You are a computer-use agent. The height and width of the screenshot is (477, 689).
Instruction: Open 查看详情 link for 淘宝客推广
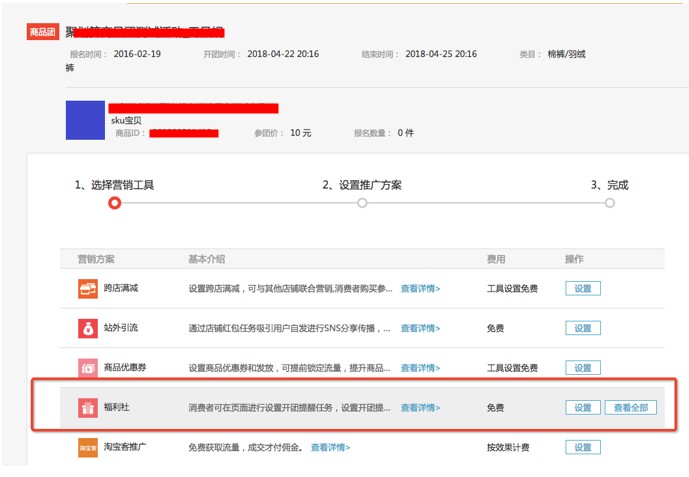point(330,447)
